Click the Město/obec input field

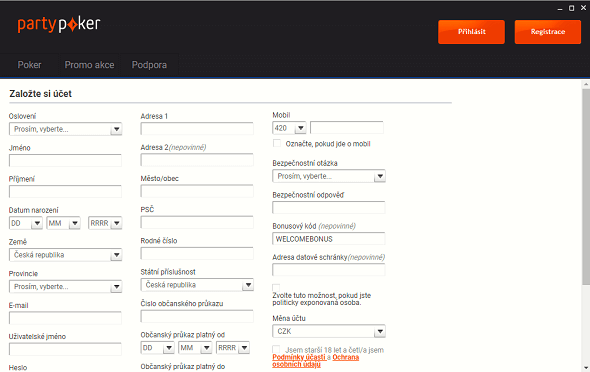pyautogui.click(x=197, y=191)
